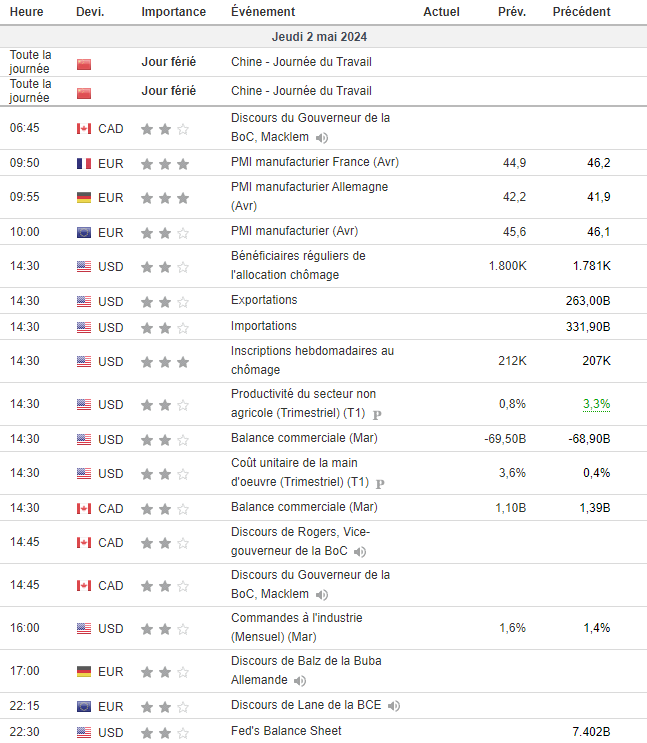Click speaker icon next to Lane de la BCE

point(394,706)
